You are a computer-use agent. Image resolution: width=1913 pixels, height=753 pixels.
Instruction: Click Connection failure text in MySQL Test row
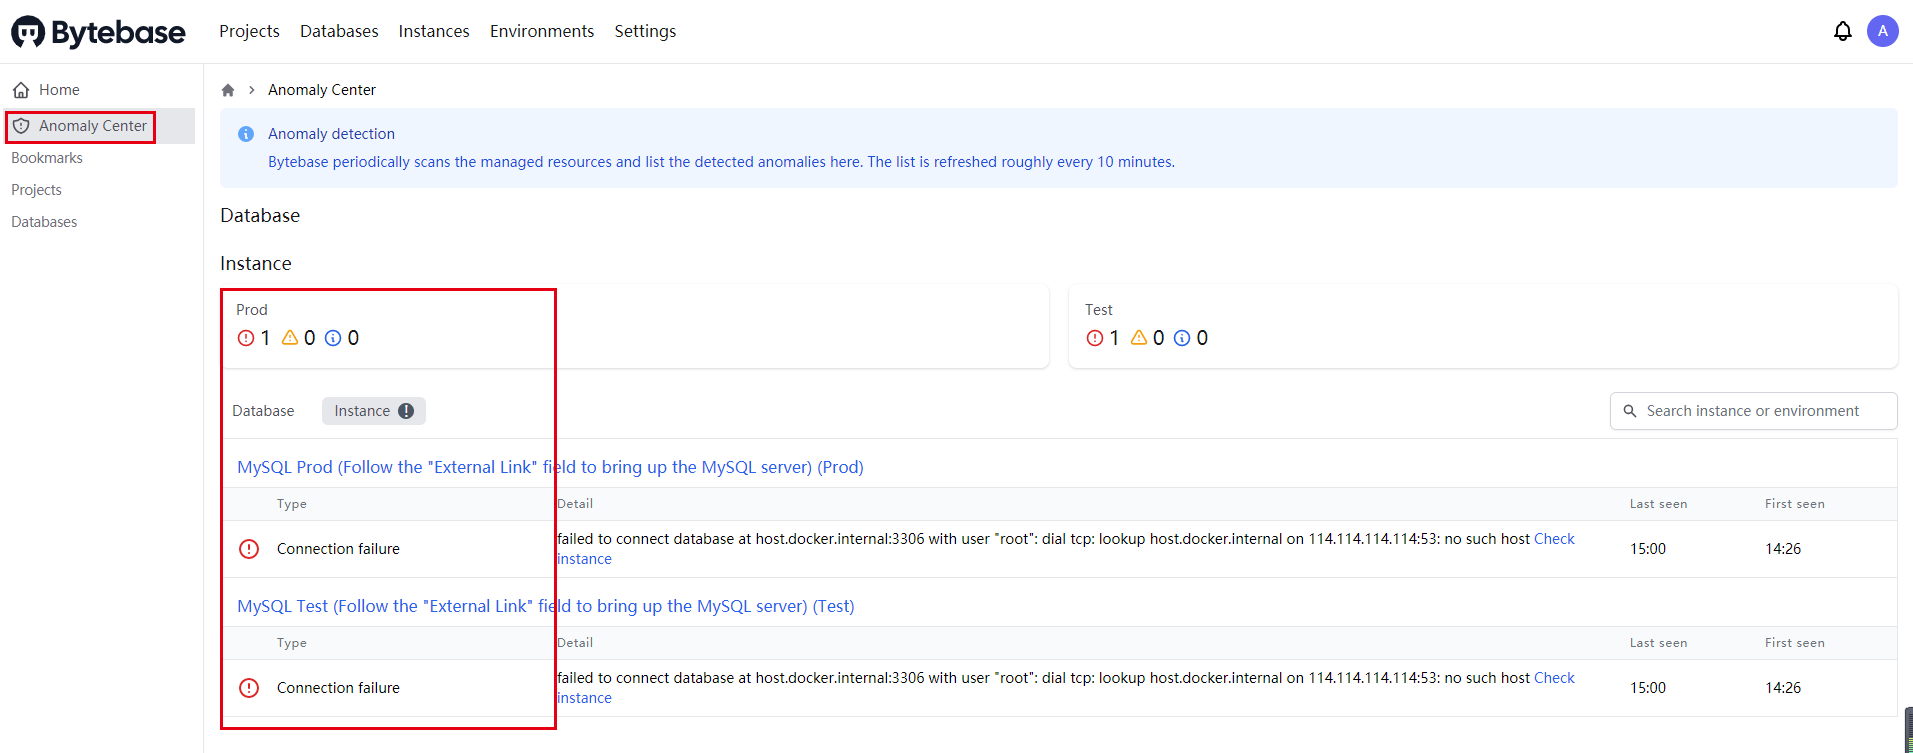click(x=338, y=688)
